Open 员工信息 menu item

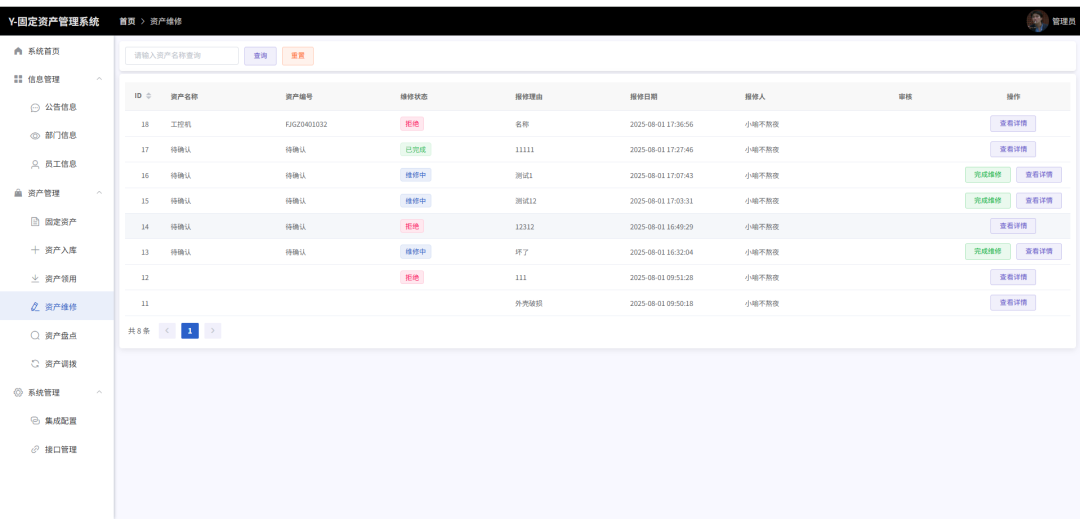[x=56, y=165]
